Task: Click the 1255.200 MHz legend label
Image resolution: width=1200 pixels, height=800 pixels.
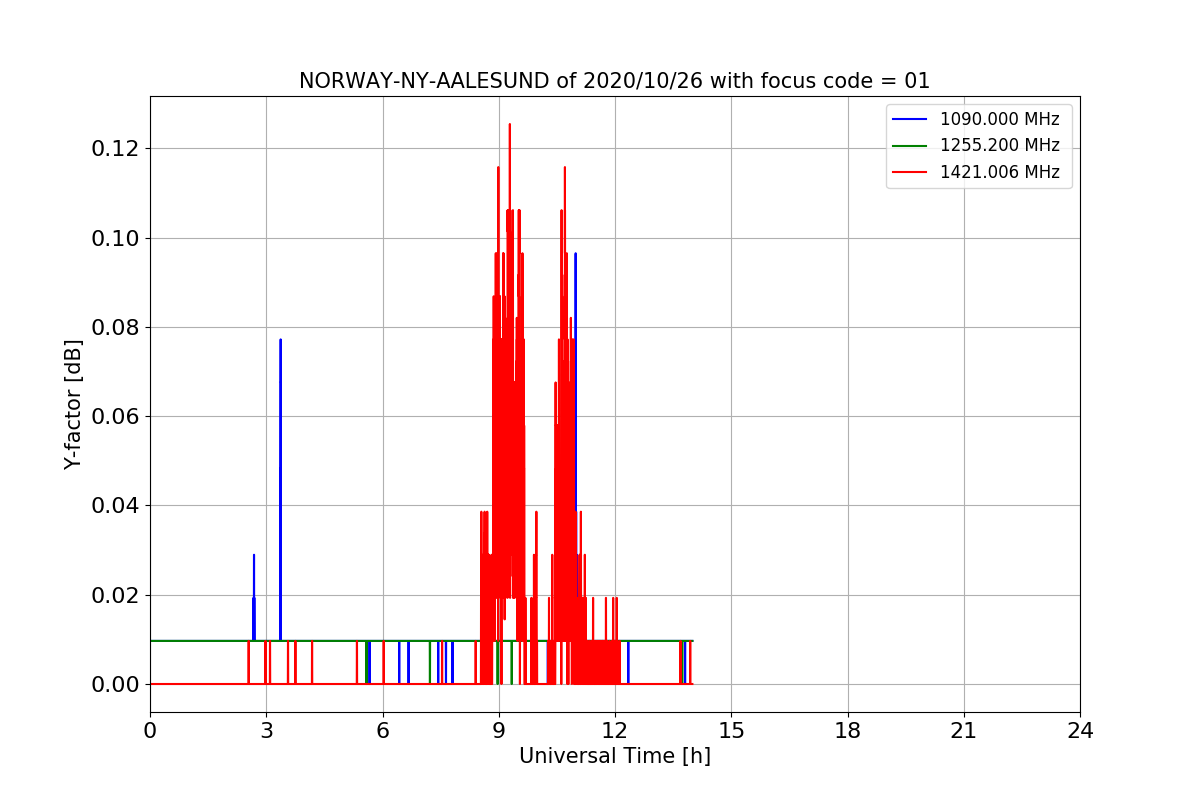Action: coord(999,145)
